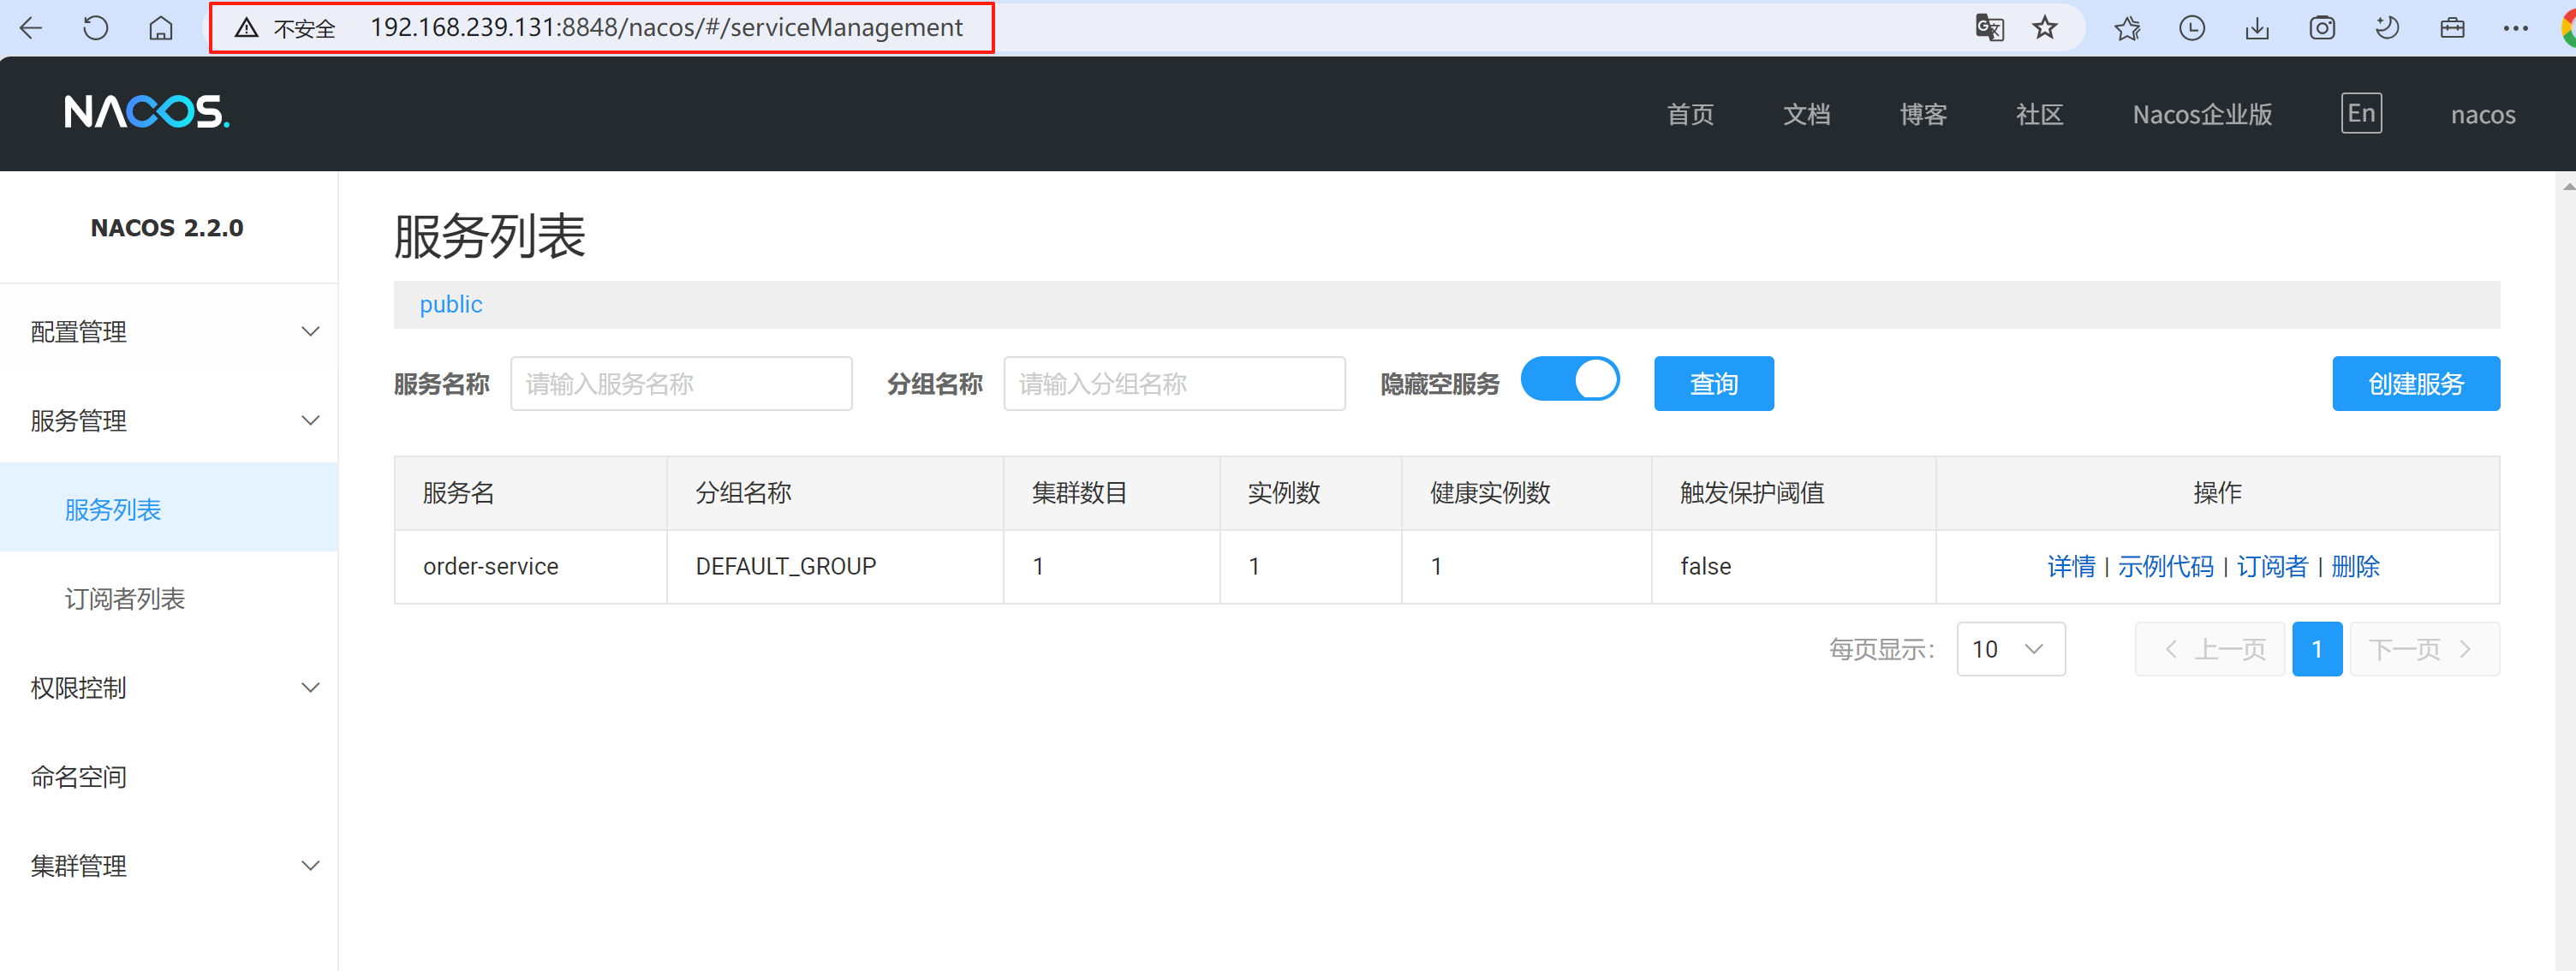Click the 删除 link for order-service
The height and width of the screenshot is (971, 2576).
(2354, 567)
